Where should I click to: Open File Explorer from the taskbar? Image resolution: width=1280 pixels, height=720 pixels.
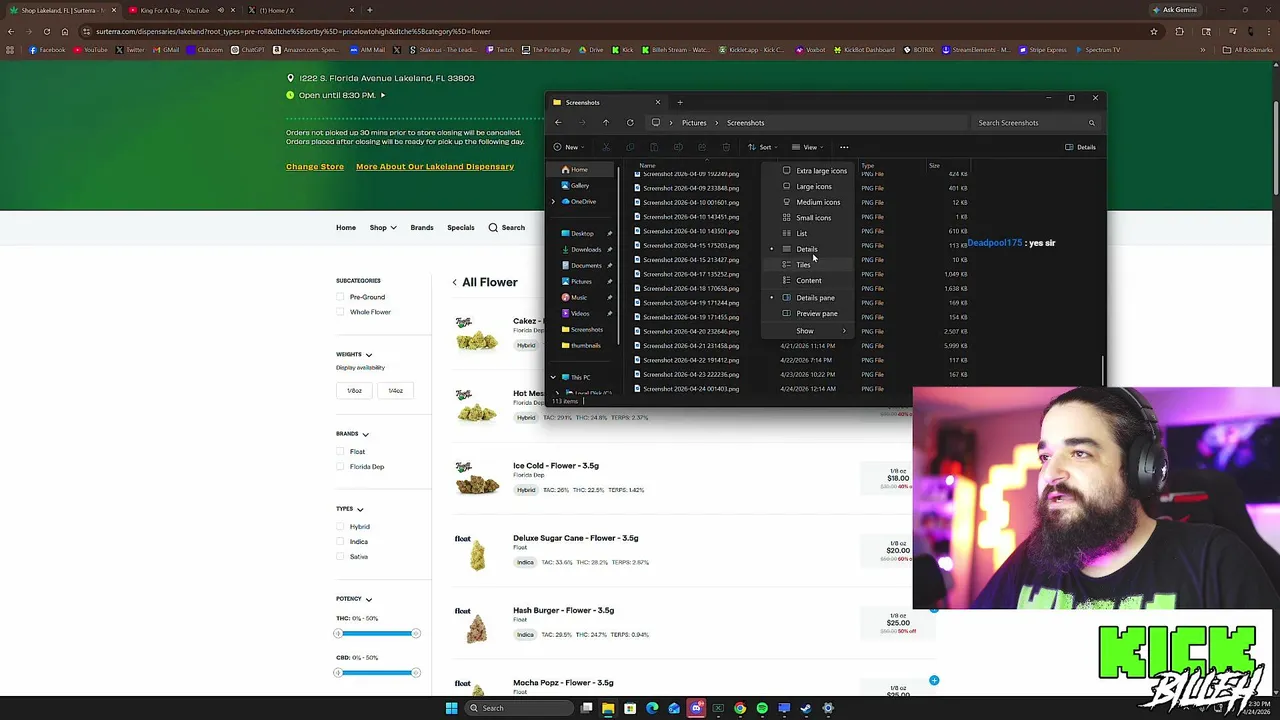(x=608, y=708)
